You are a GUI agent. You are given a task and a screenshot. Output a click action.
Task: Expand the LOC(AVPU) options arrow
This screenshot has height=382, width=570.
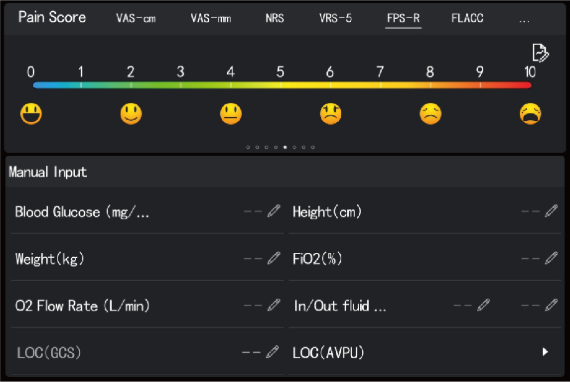tap(545, 352)
